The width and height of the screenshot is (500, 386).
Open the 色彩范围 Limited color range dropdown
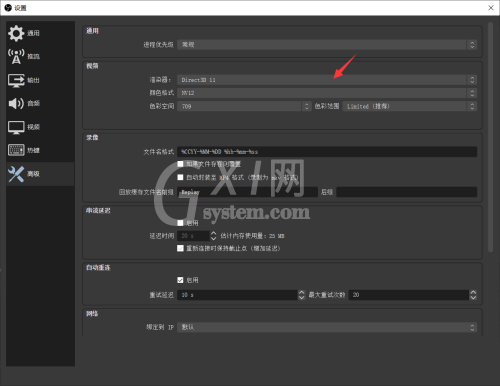tap(410, 106)
